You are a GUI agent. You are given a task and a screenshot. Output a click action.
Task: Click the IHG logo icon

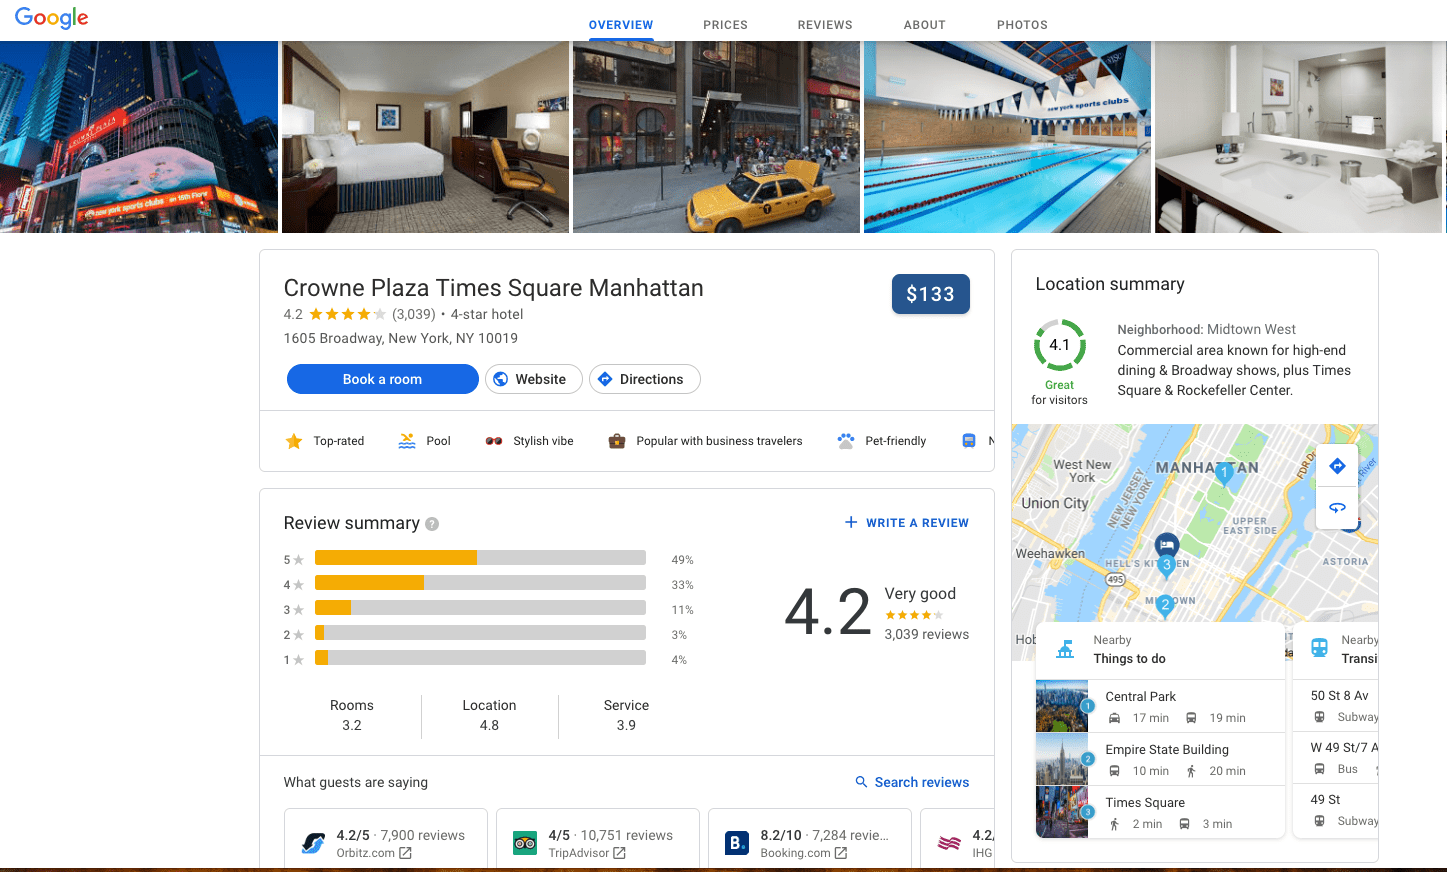click(949, 844)
